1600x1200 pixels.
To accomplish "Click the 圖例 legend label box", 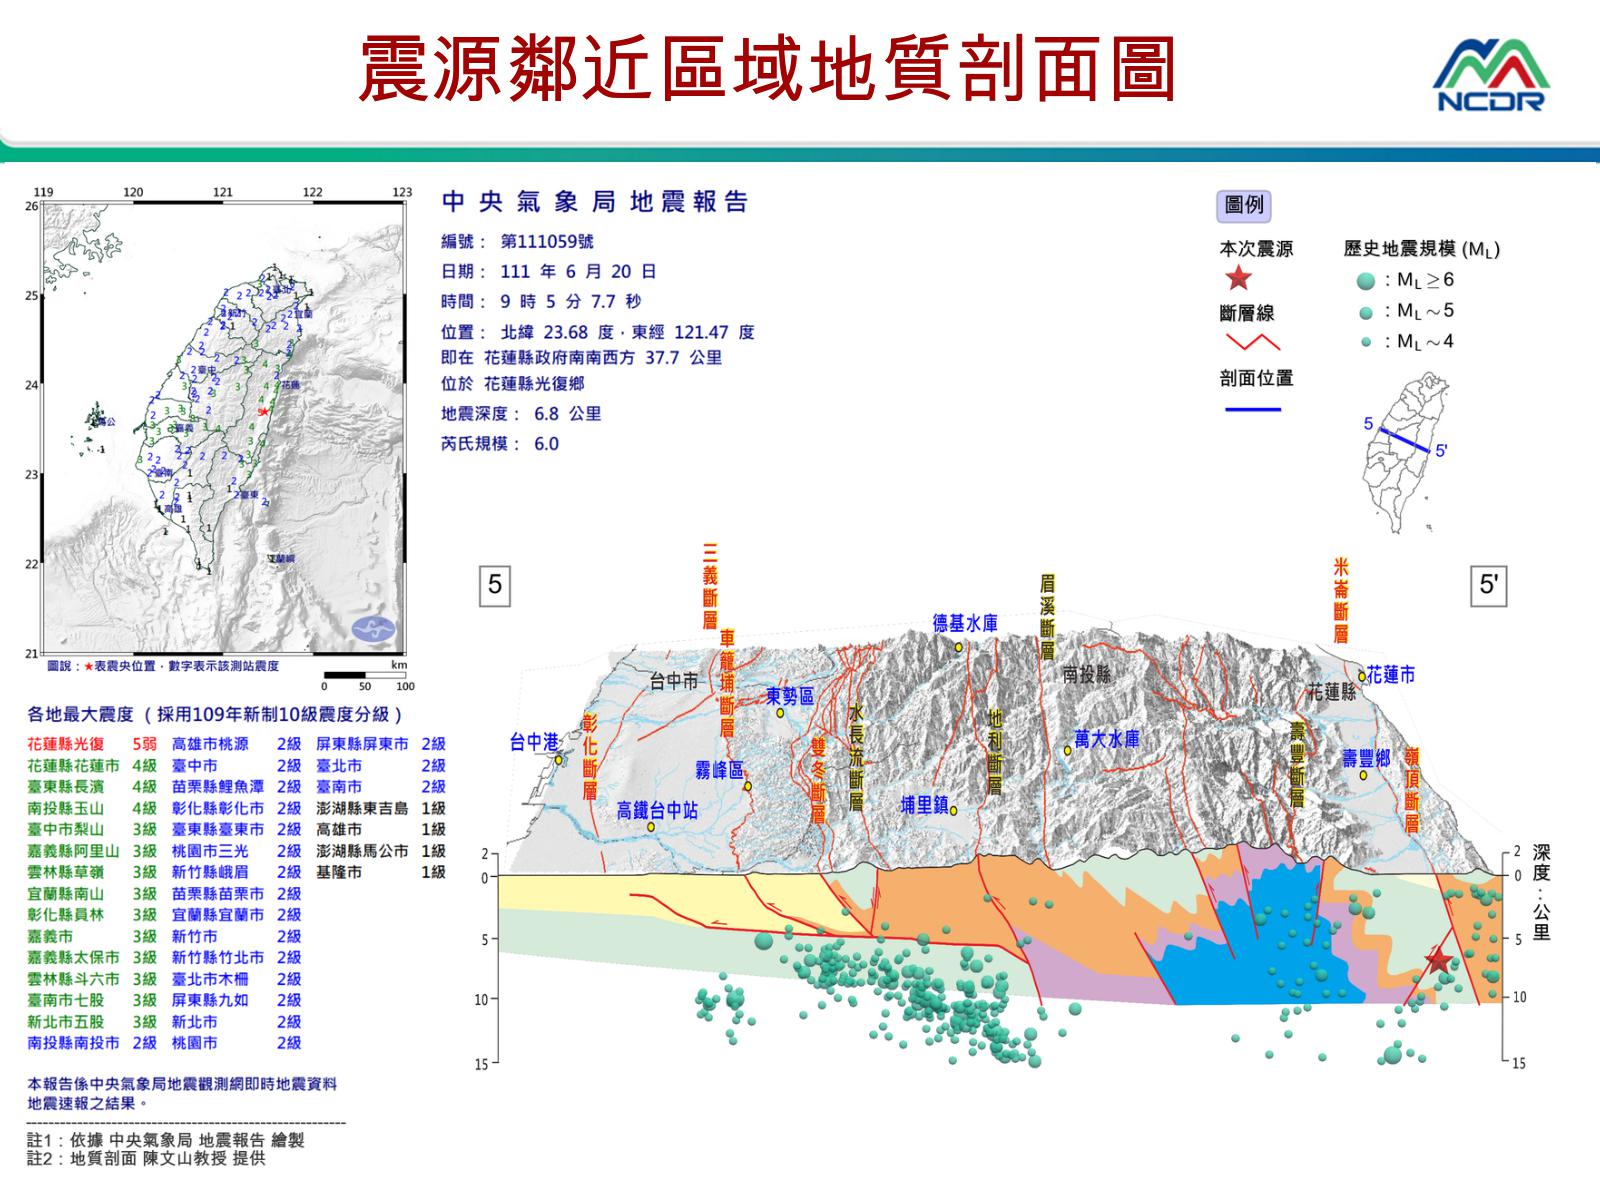I will click(1244, 206).
